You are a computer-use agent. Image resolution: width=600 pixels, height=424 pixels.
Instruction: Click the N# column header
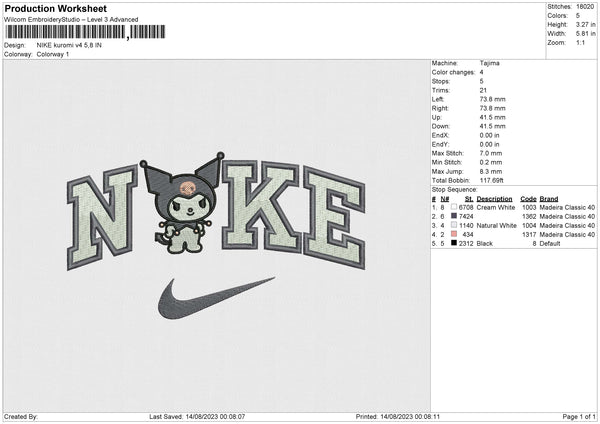click(x=445, y=199)
